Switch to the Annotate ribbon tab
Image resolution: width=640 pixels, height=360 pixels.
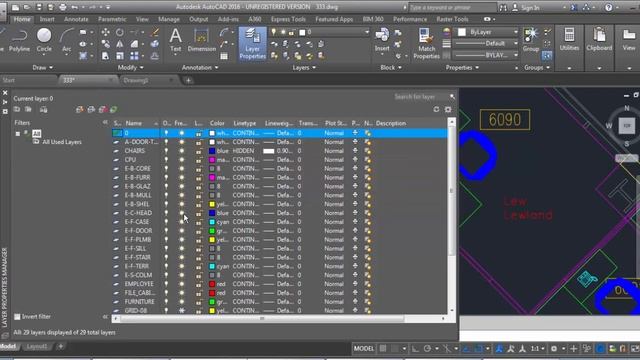(76, 19)
